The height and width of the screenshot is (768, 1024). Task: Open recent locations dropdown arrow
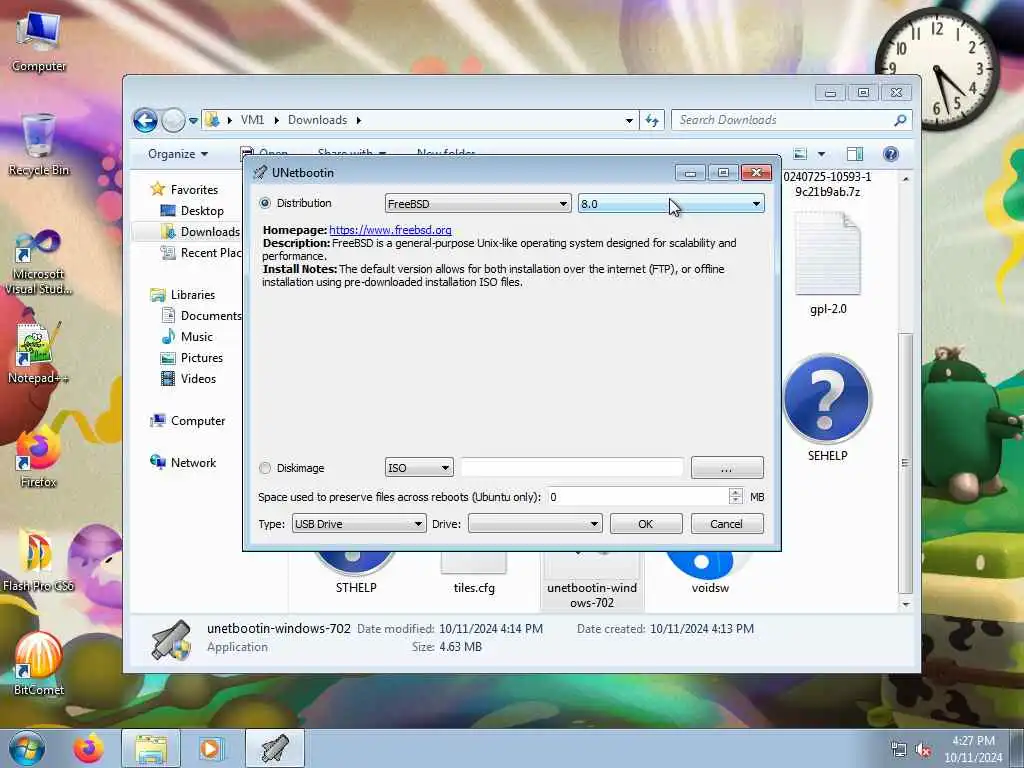tap(193, 121)
